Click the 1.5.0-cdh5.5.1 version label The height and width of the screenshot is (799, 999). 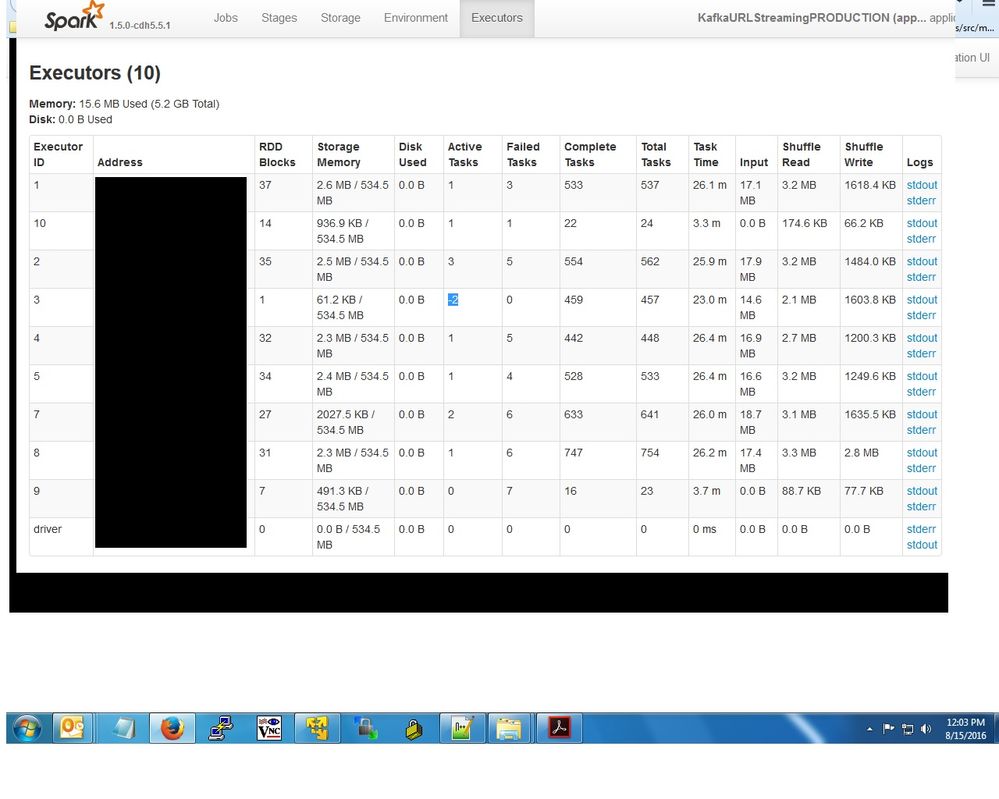(140, 25)
